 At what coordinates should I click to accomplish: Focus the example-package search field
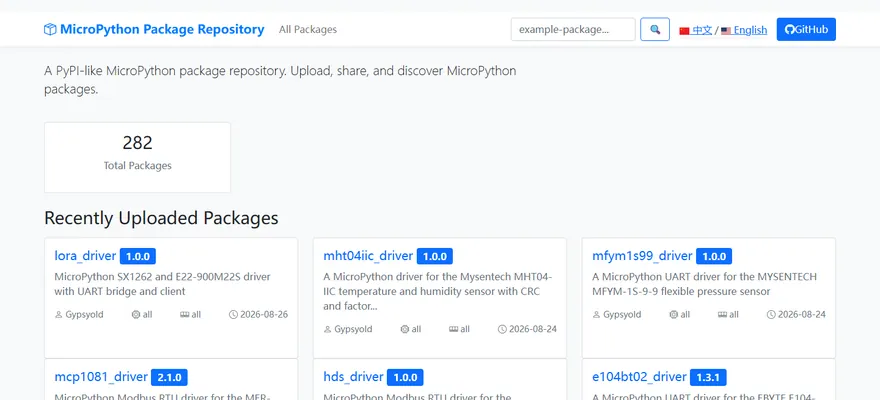[x=573, y=29]
